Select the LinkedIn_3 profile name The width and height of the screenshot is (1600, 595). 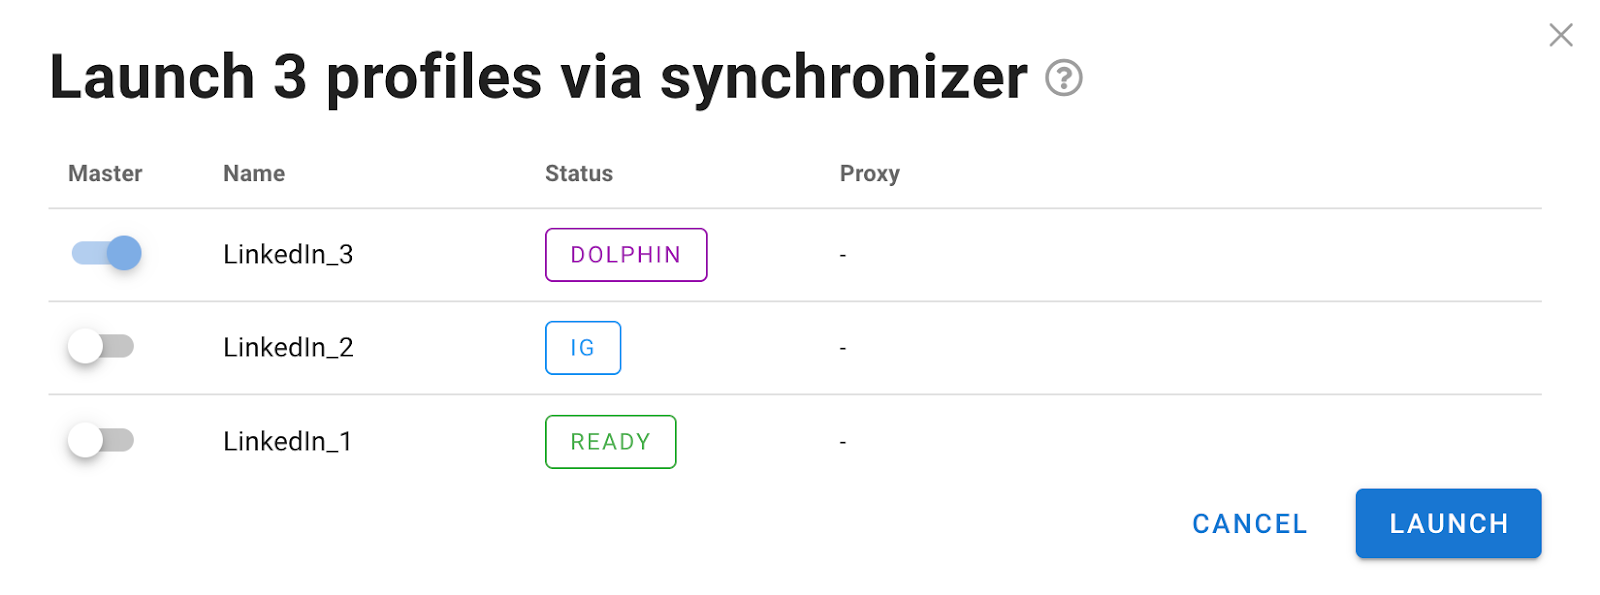pyautogui.click(x=288, y=255)
